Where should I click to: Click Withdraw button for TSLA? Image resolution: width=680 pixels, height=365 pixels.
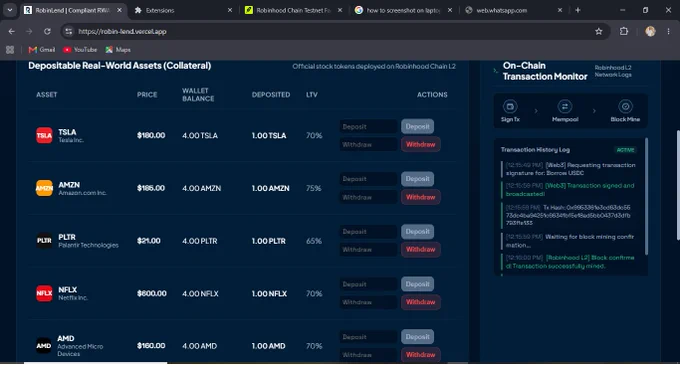[x=420, y=144]
